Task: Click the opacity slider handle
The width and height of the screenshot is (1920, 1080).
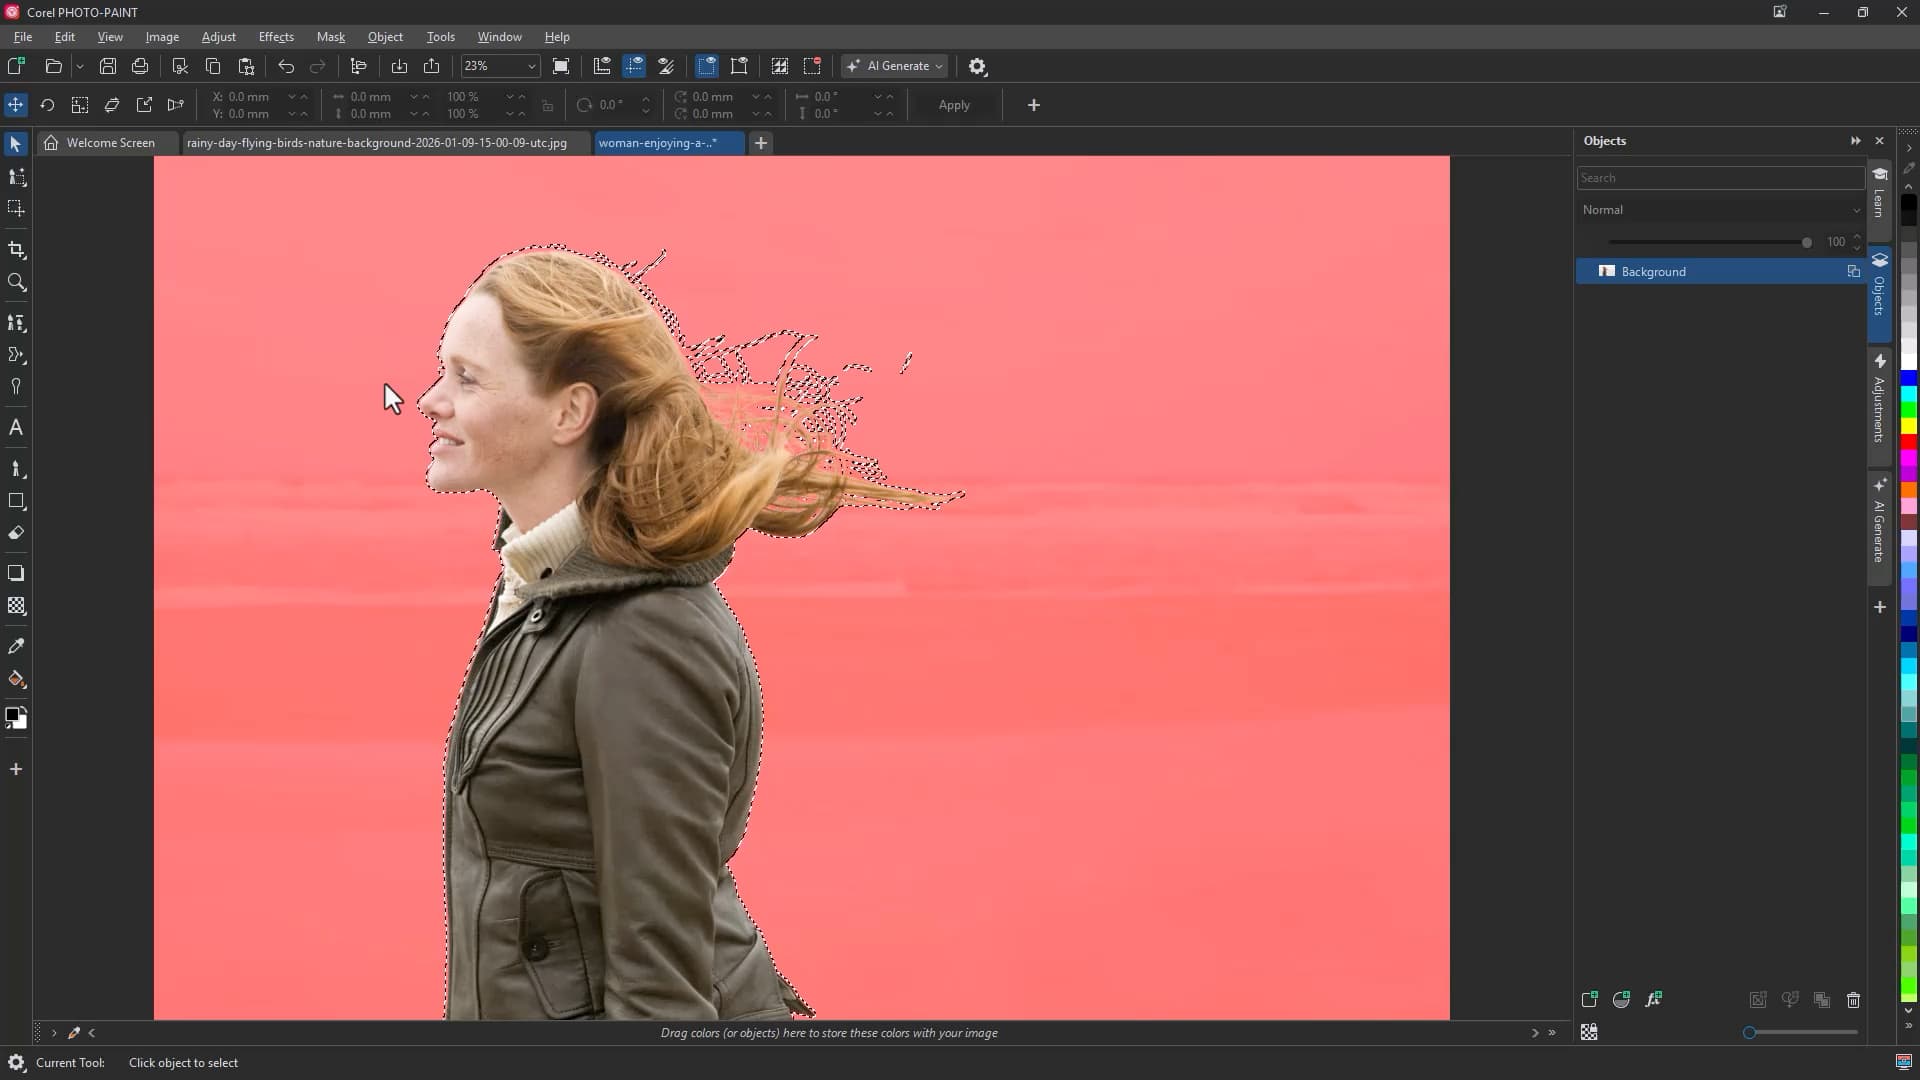Action: (x=1806, y=242)
